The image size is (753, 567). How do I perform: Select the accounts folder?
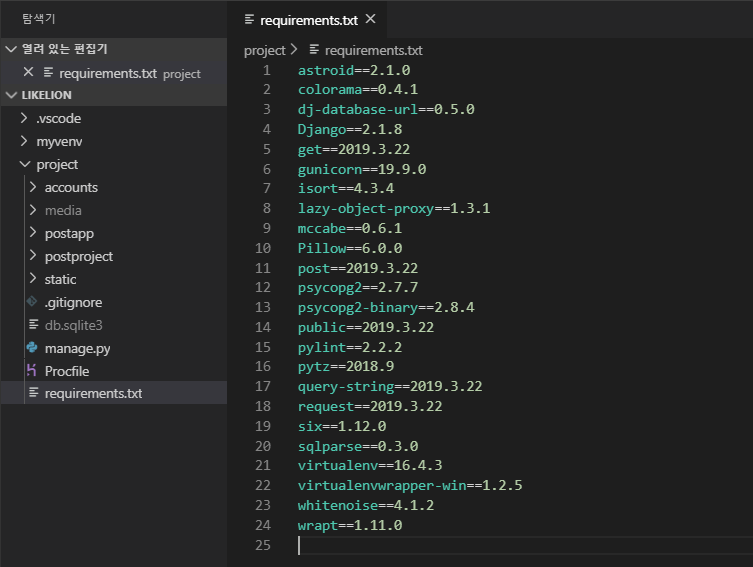click(71, 188)
